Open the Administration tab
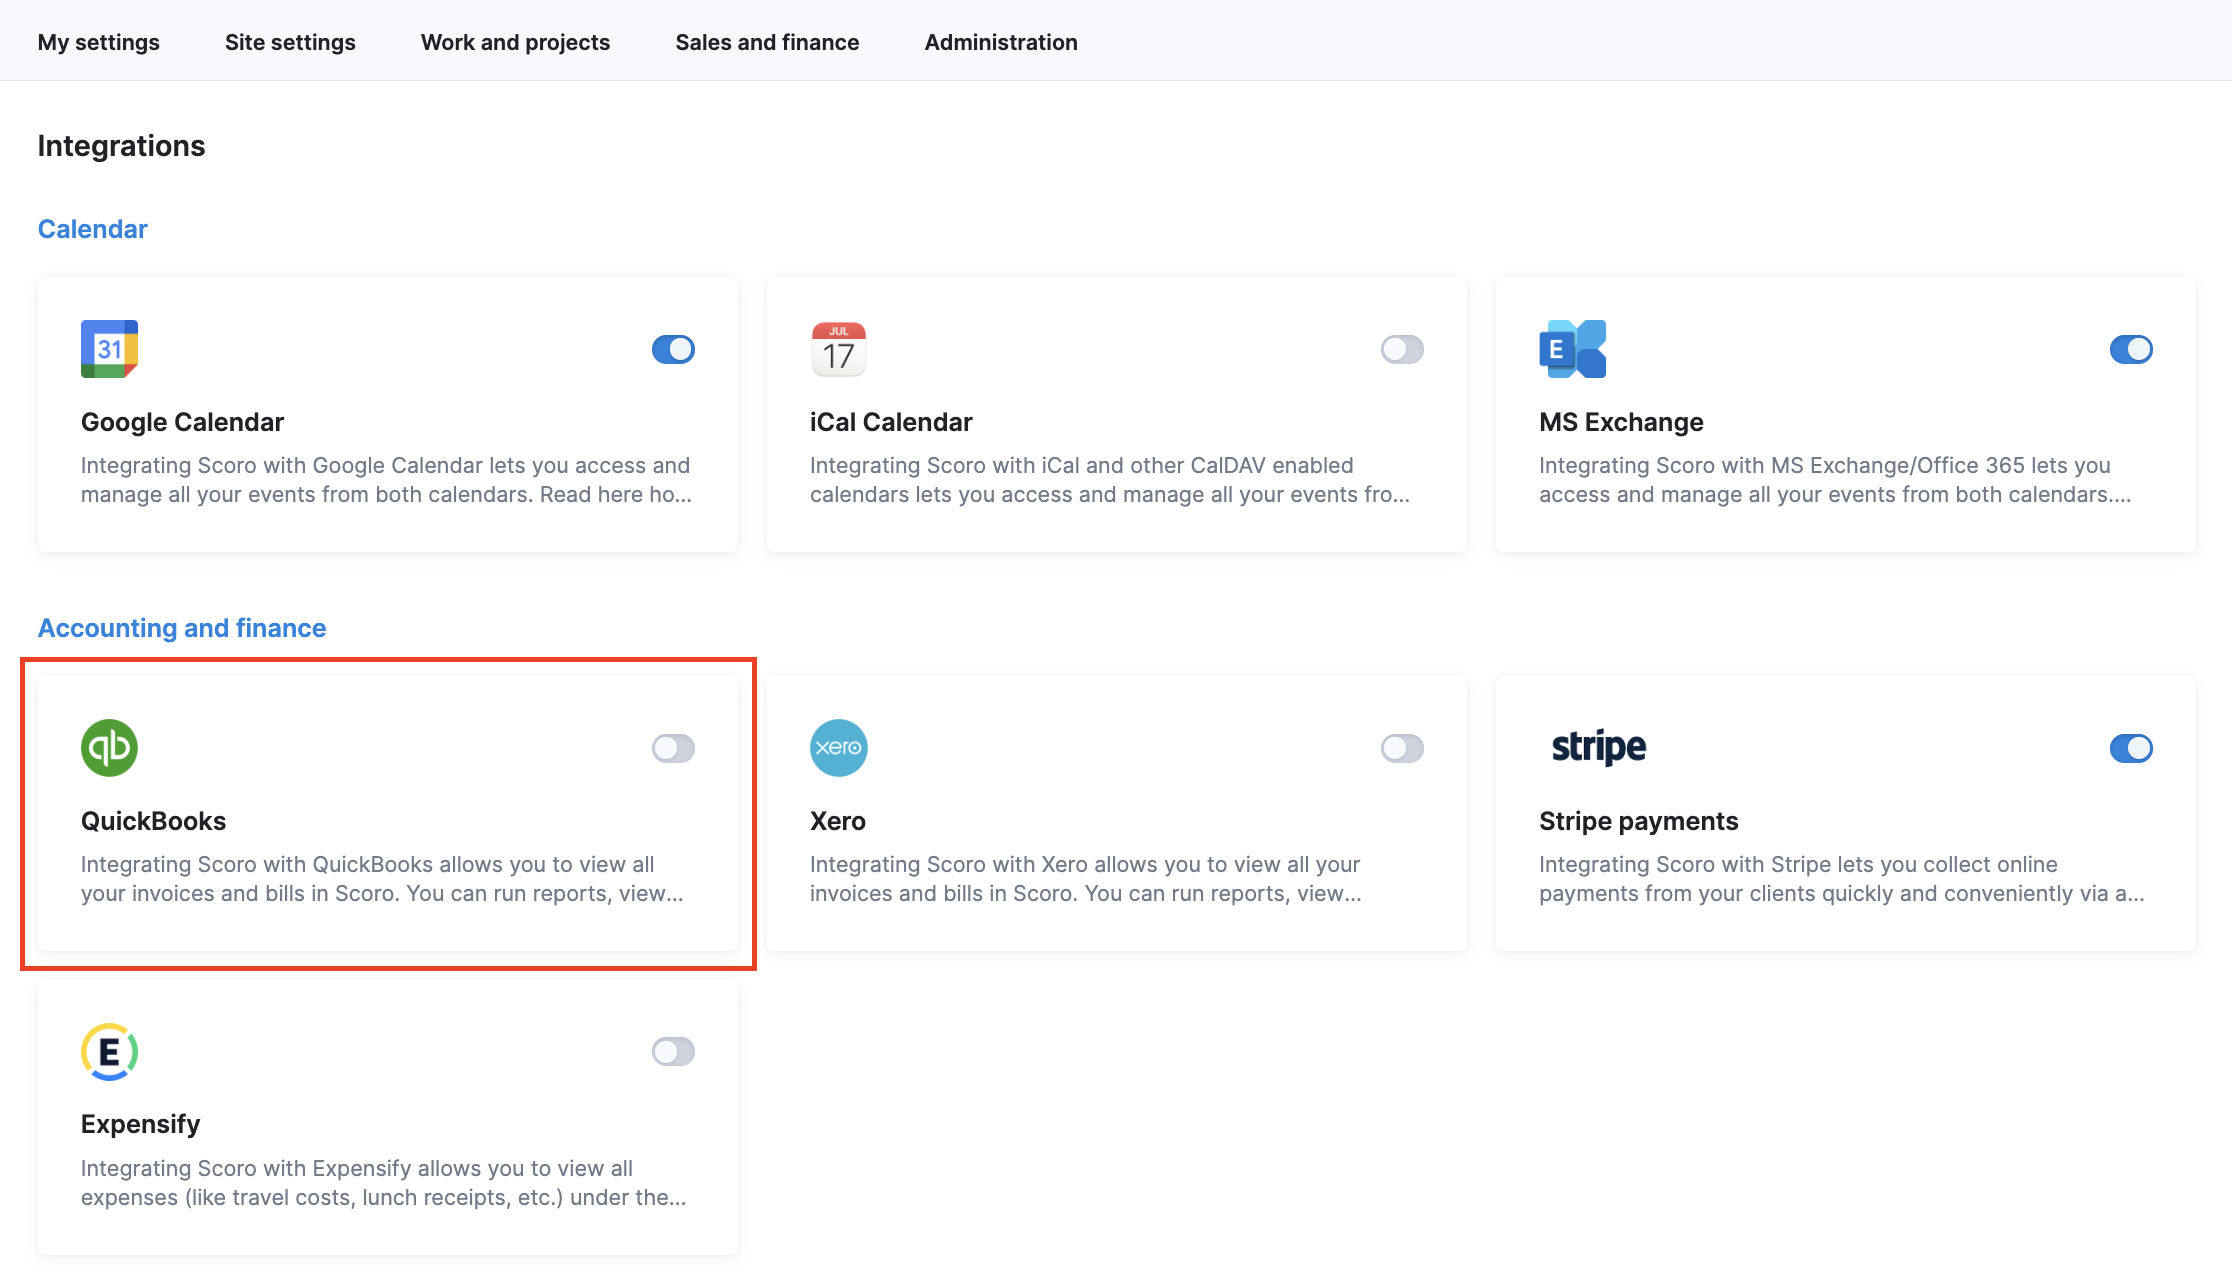2232x1288 pixels. pos(1001,42)
